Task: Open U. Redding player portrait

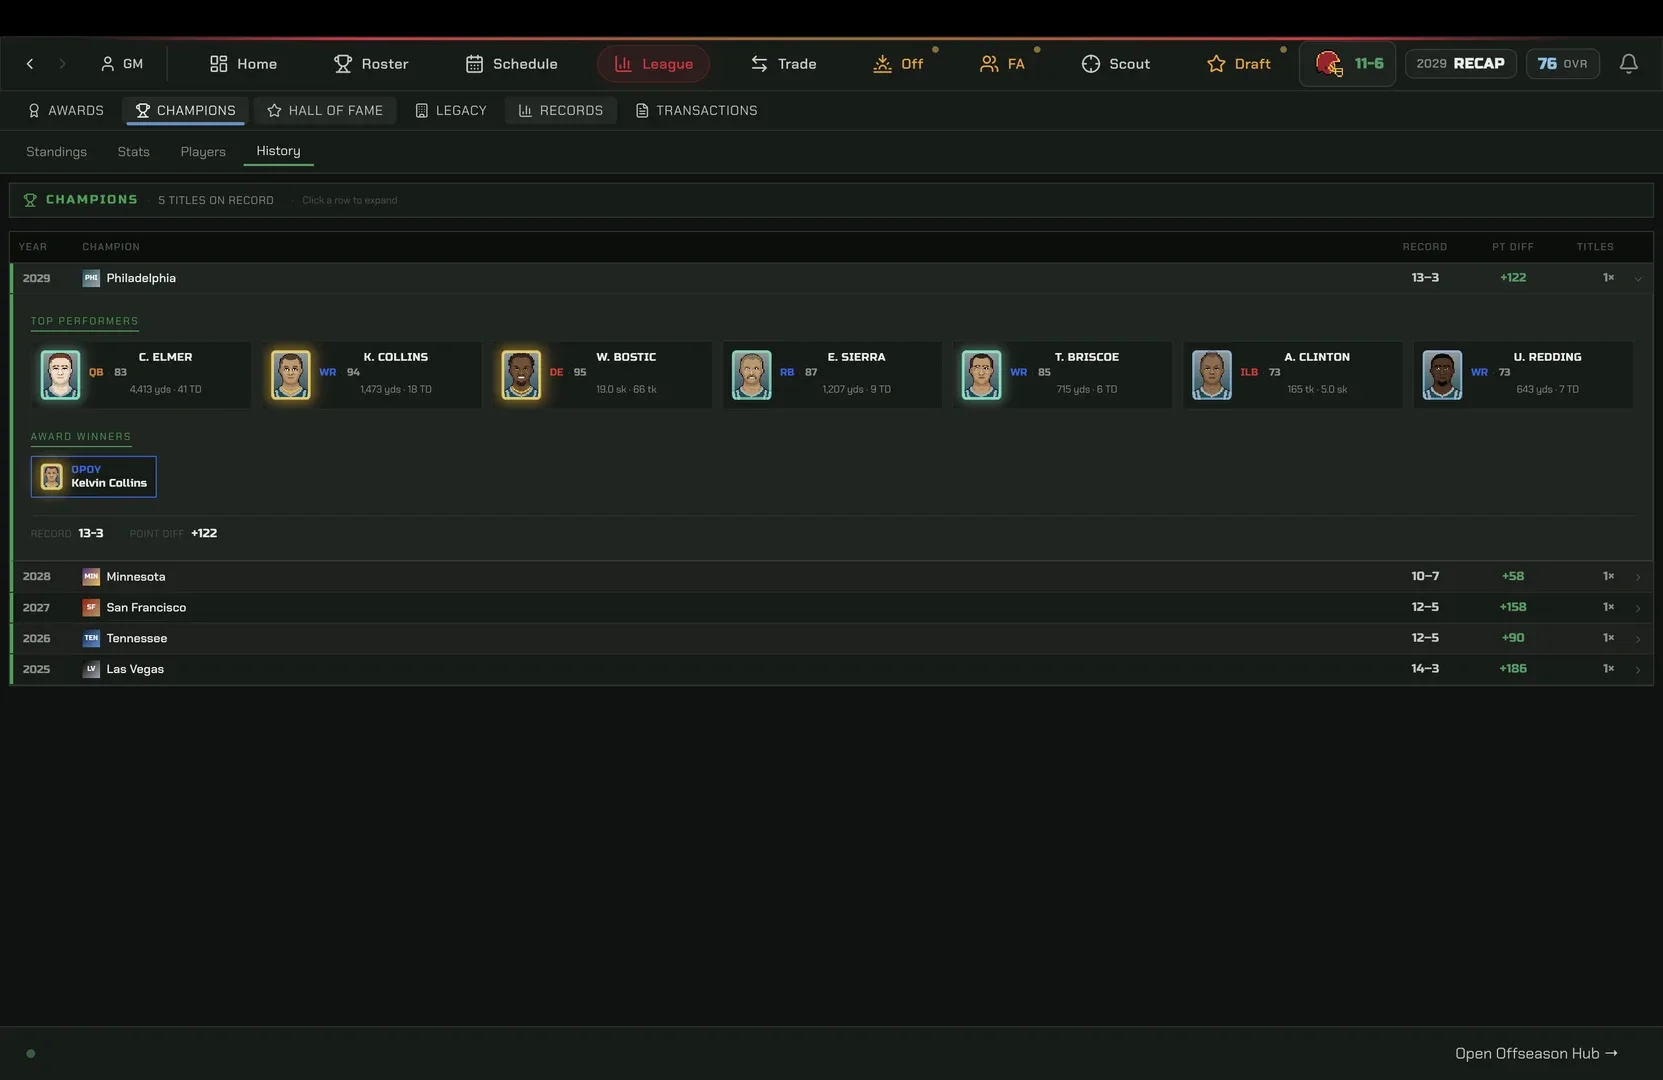Action: pos(1442,375)
